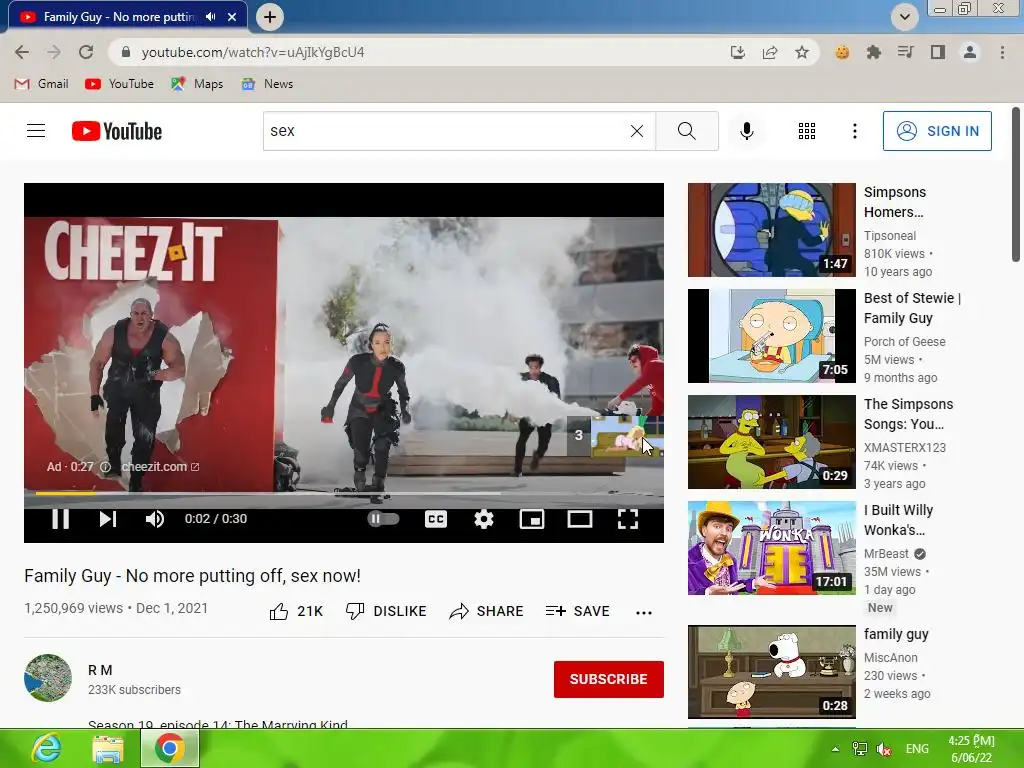Open YouTube bookmark

tap(120, 84)
